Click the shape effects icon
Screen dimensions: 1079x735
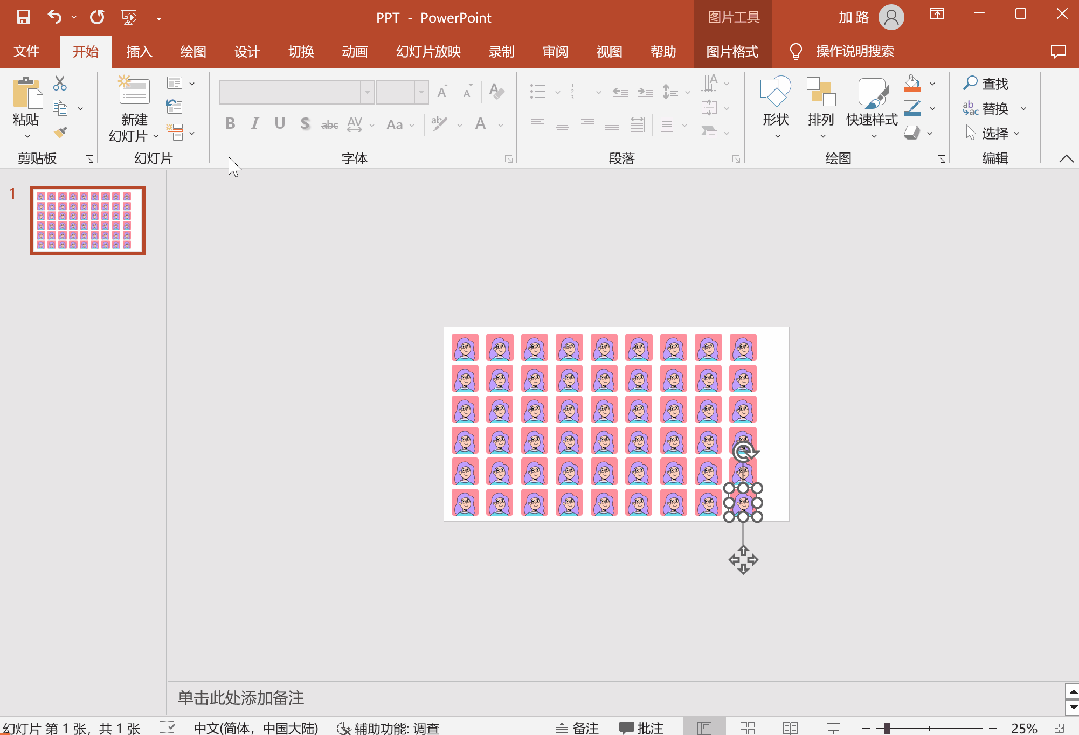click(x=912, y=132)
